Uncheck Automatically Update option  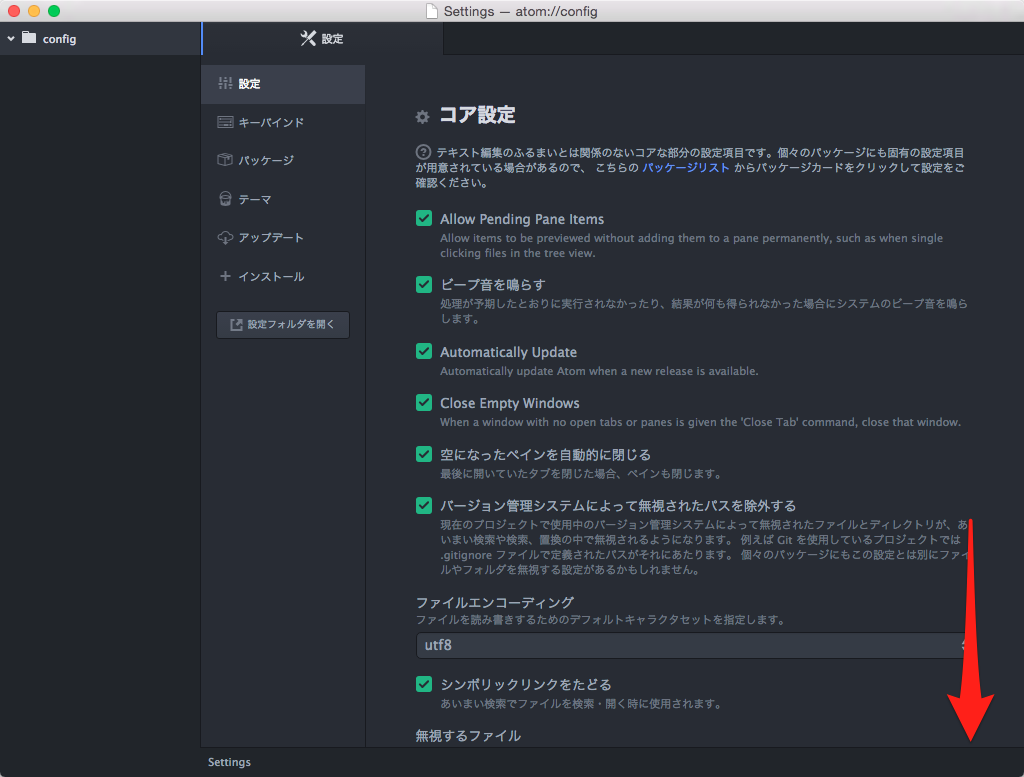click(x=423, y=352)
